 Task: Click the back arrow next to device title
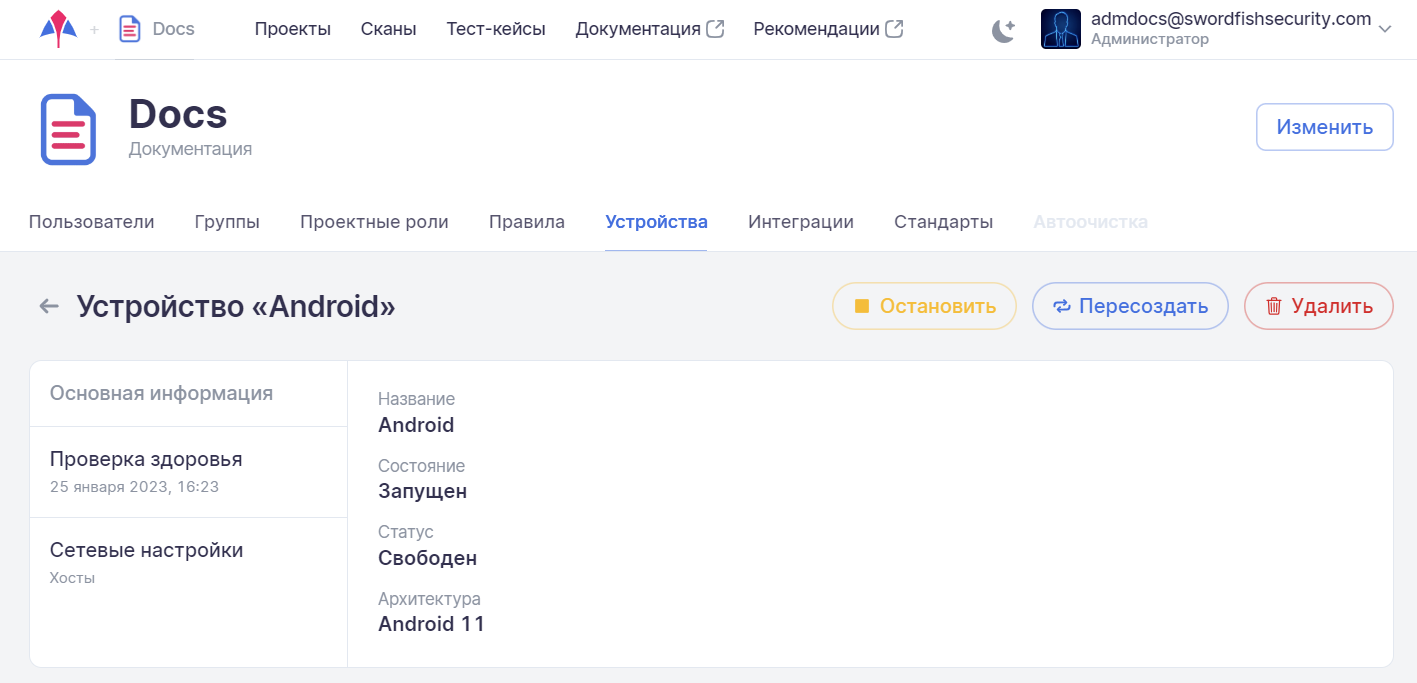49,306
